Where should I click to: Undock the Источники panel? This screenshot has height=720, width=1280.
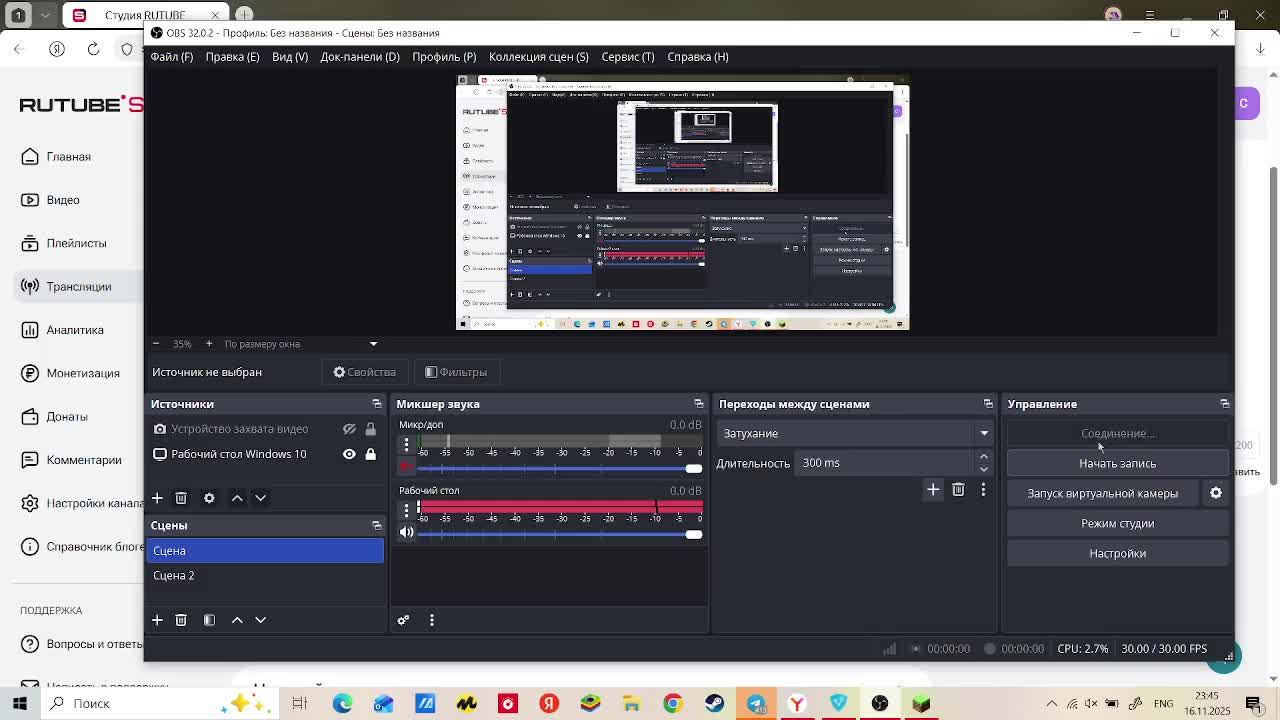coord(377,404)
